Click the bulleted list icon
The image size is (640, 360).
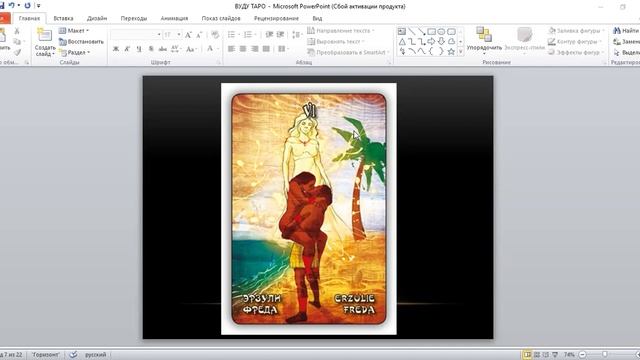(231, 35)
